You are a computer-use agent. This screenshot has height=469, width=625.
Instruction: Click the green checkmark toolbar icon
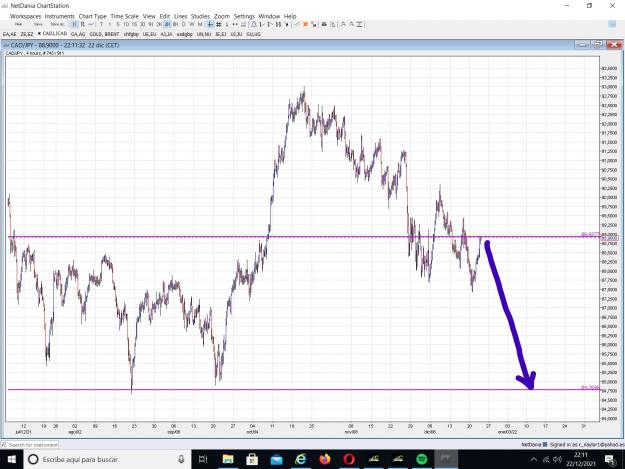297,24
